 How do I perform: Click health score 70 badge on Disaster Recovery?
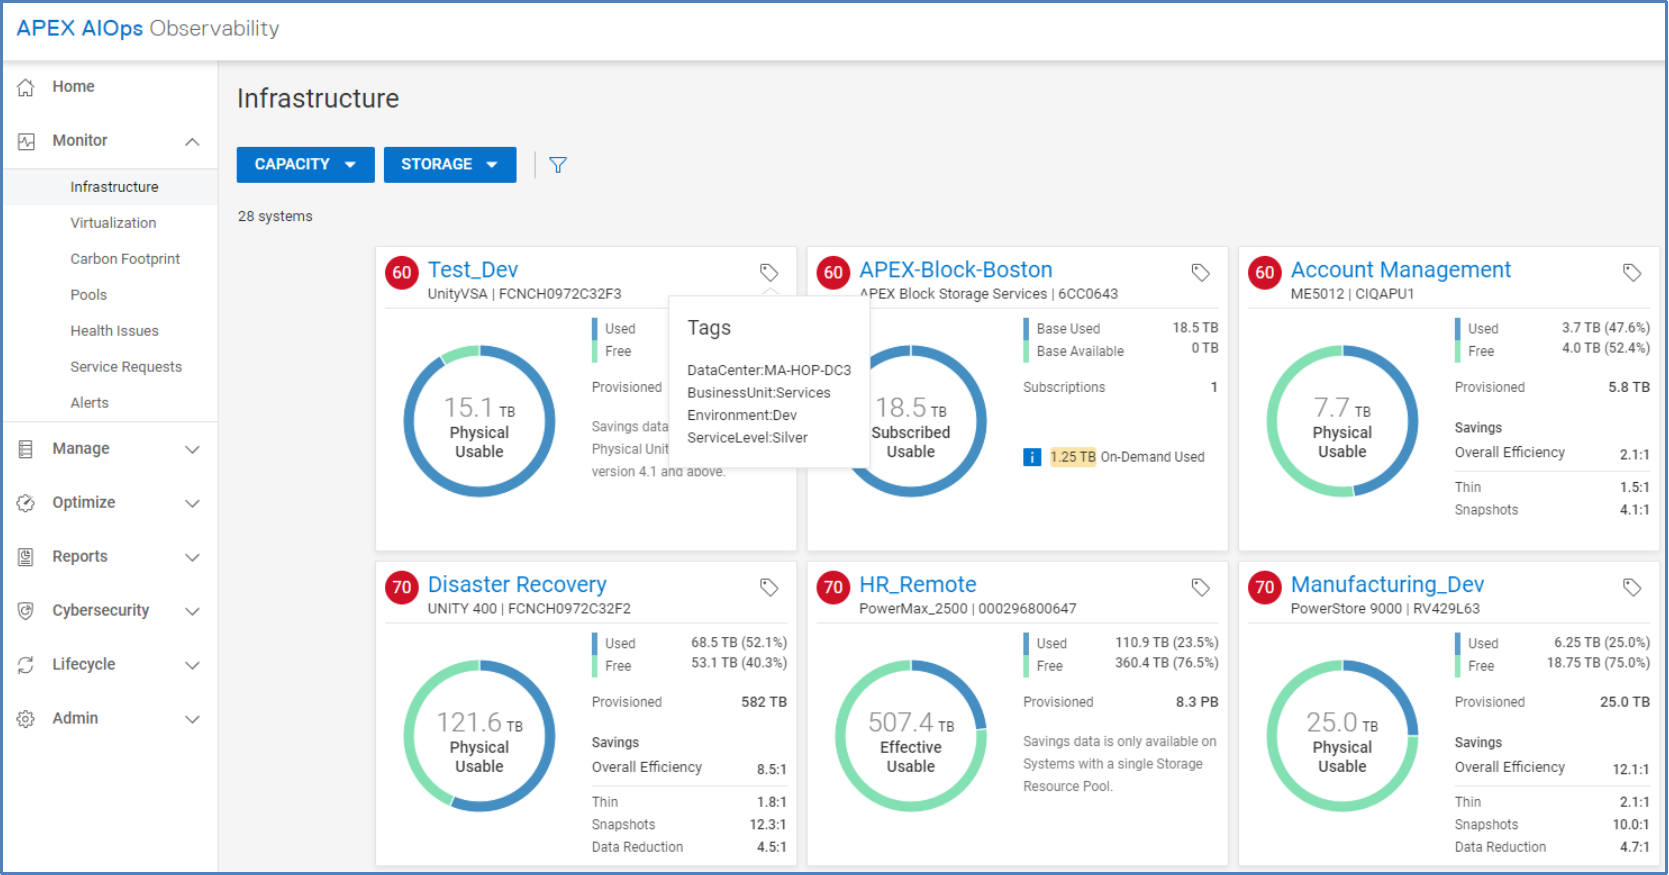[402, 587]
